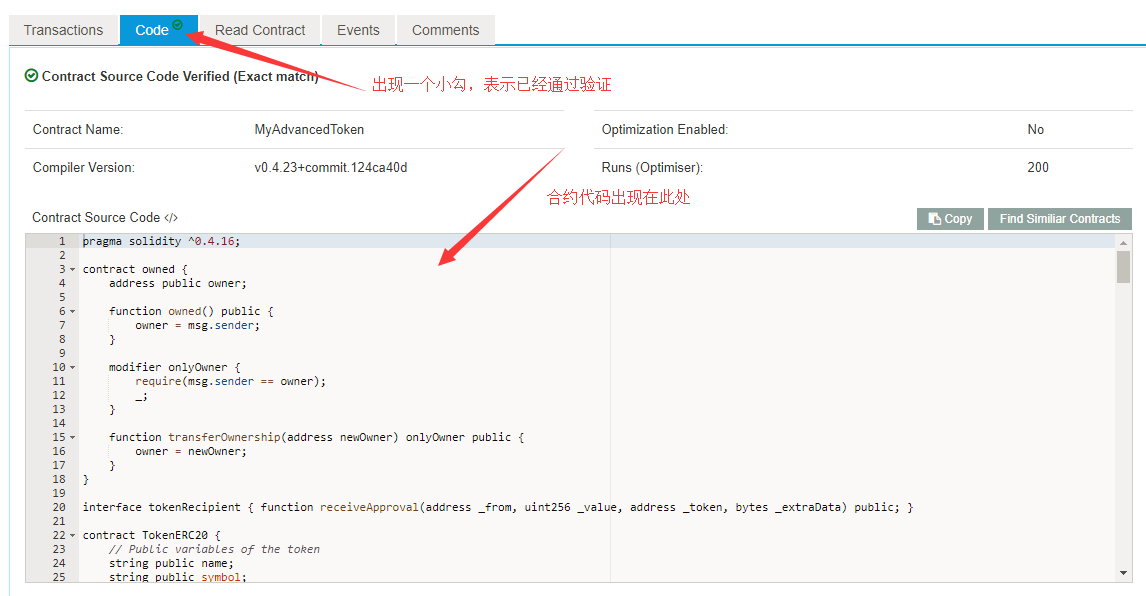The height and width of the screenshot is (596, 1146).
Task: Click the code editor vertical scrollbar thumb
Action: [x=1123, y=267]
